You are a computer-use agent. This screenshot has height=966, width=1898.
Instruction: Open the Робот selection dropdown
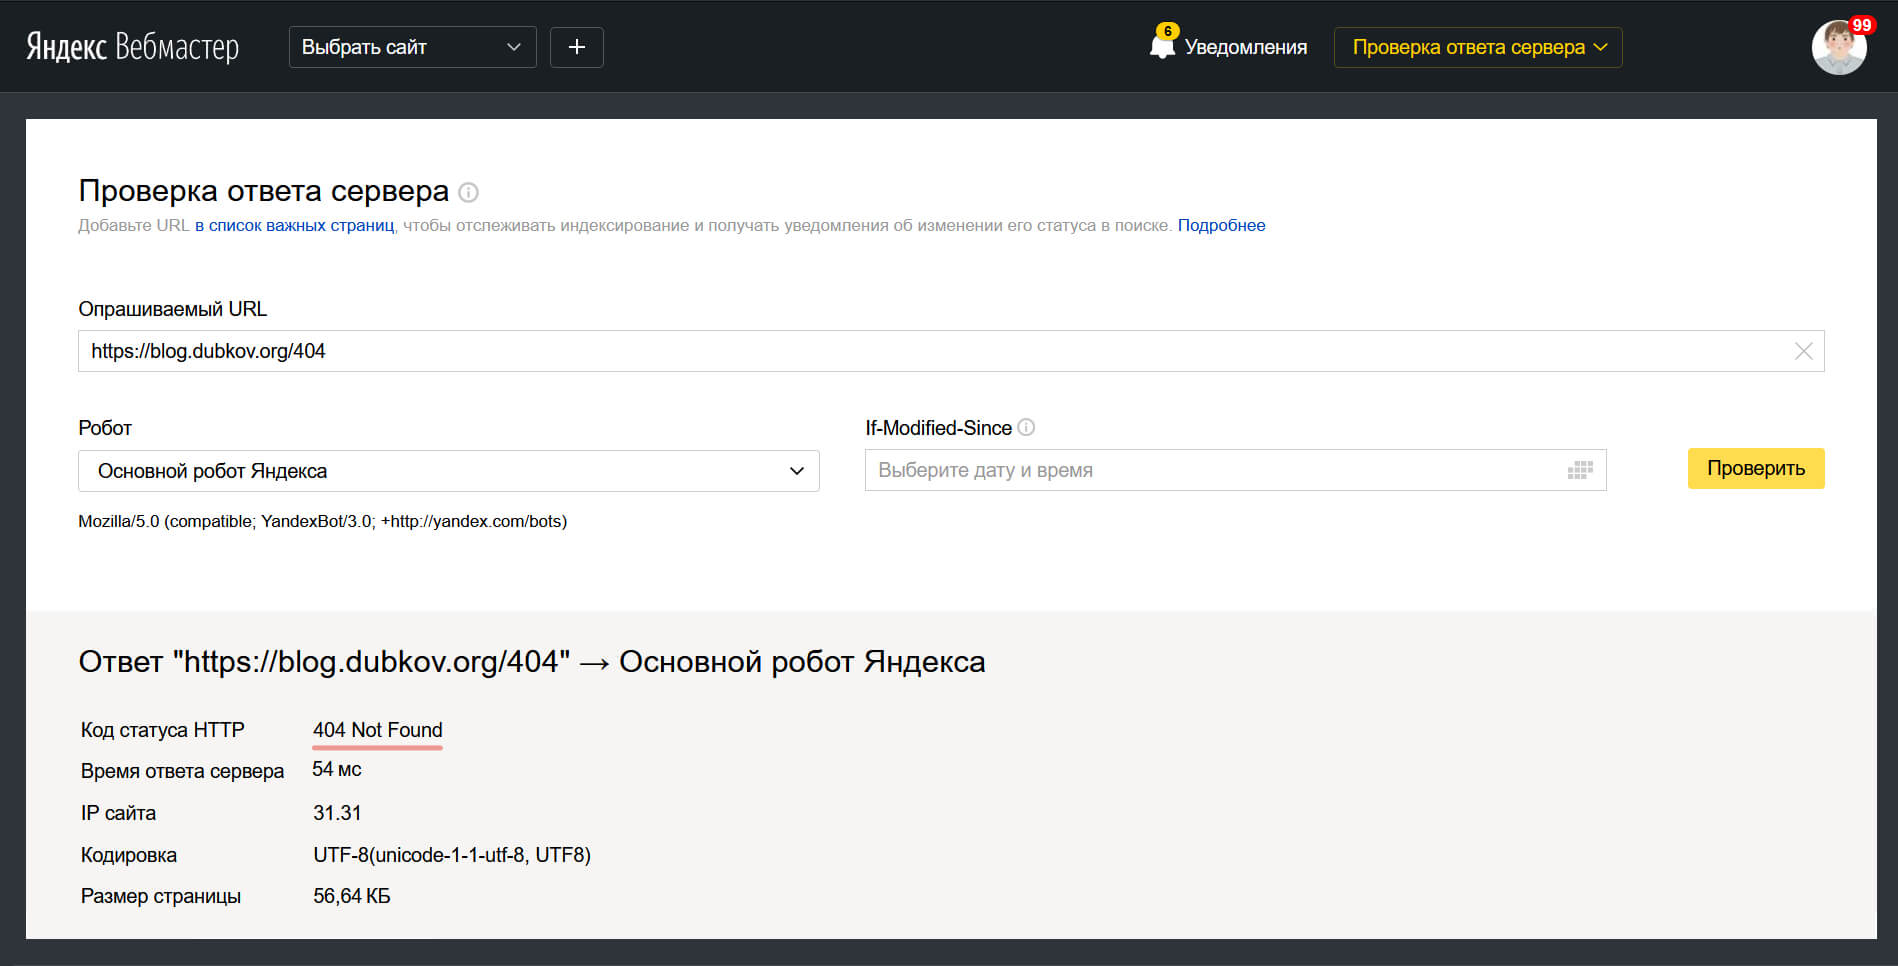[449, 471]
